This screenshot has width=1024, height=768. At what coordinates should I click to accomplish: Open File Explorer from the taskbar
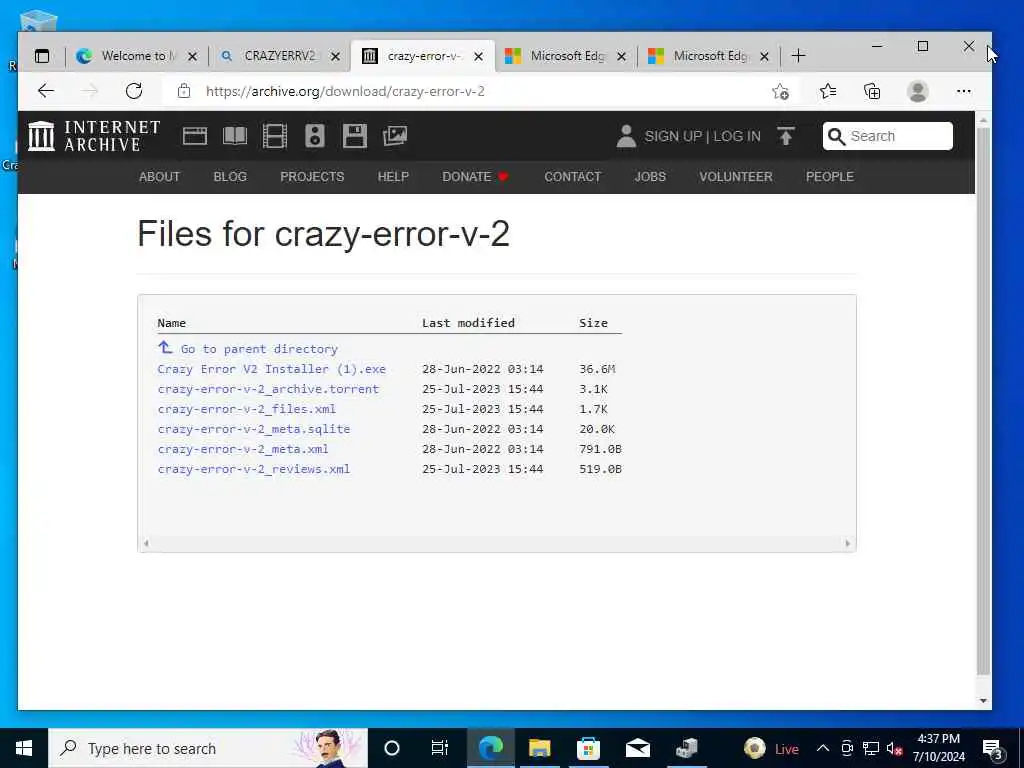tap(539, 748)
